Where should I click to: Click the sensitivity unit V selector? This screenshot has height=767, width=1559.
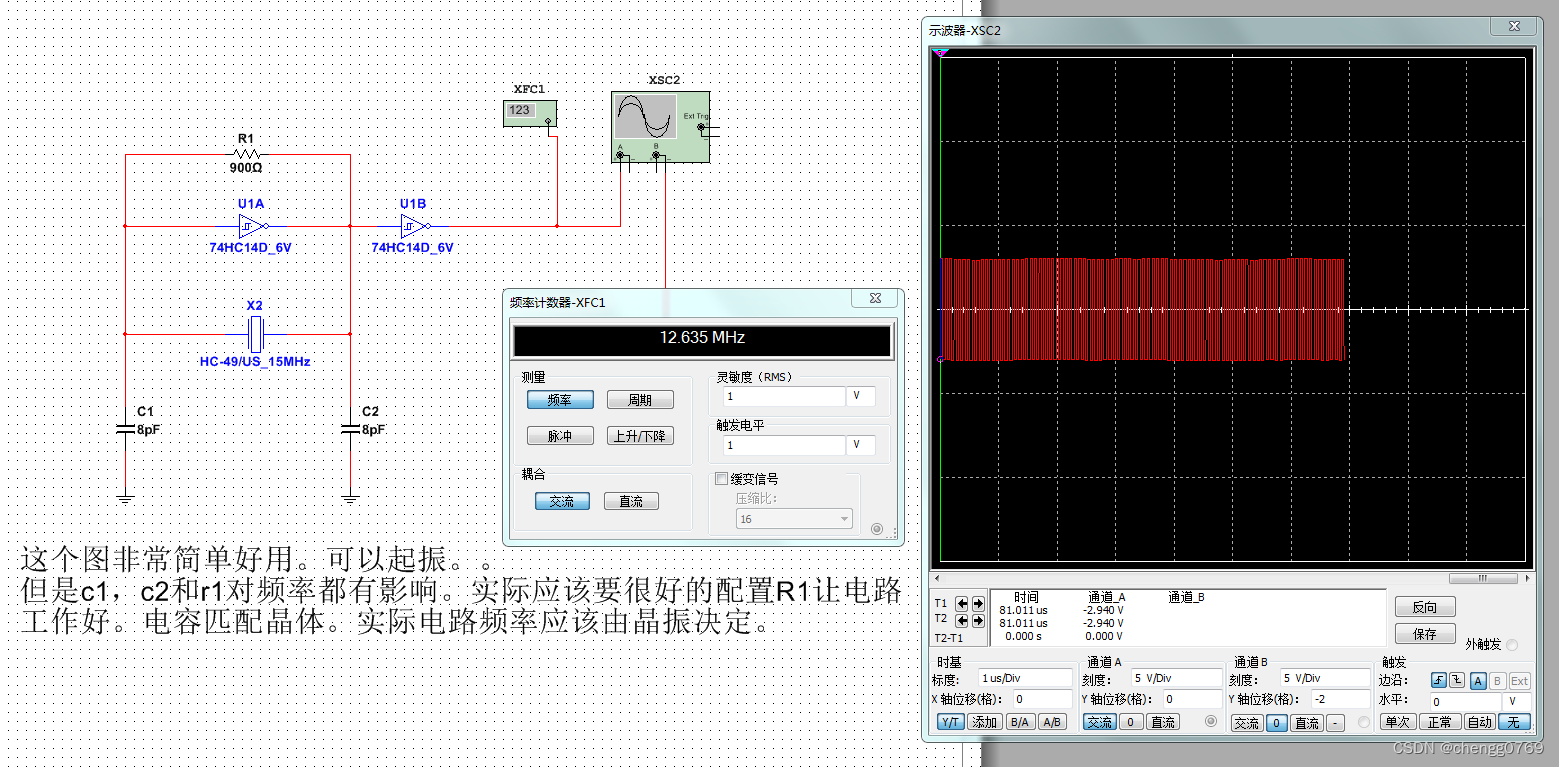[x=860, y=396]
